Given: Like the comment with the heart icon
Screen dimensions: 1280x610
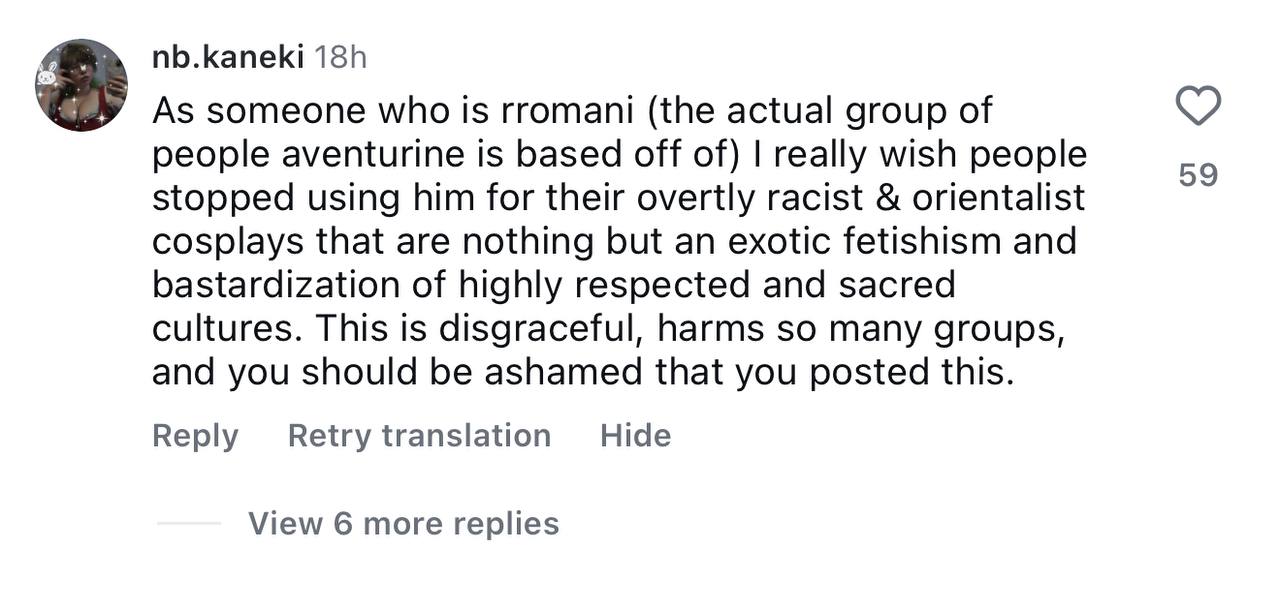Looking at the screenshot, I should (1197, 106).
